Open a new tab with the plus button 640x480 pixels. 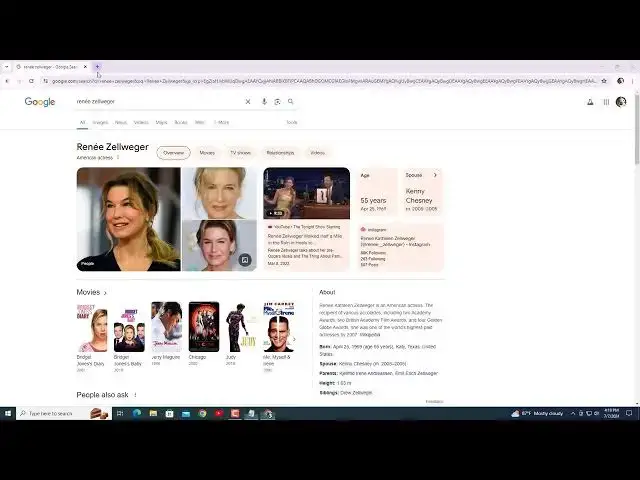[98, 67]
